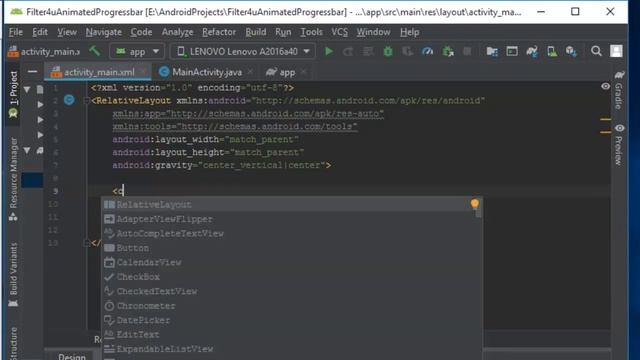
Task: Open the Edit menu
Action: (x=40, y=32)
